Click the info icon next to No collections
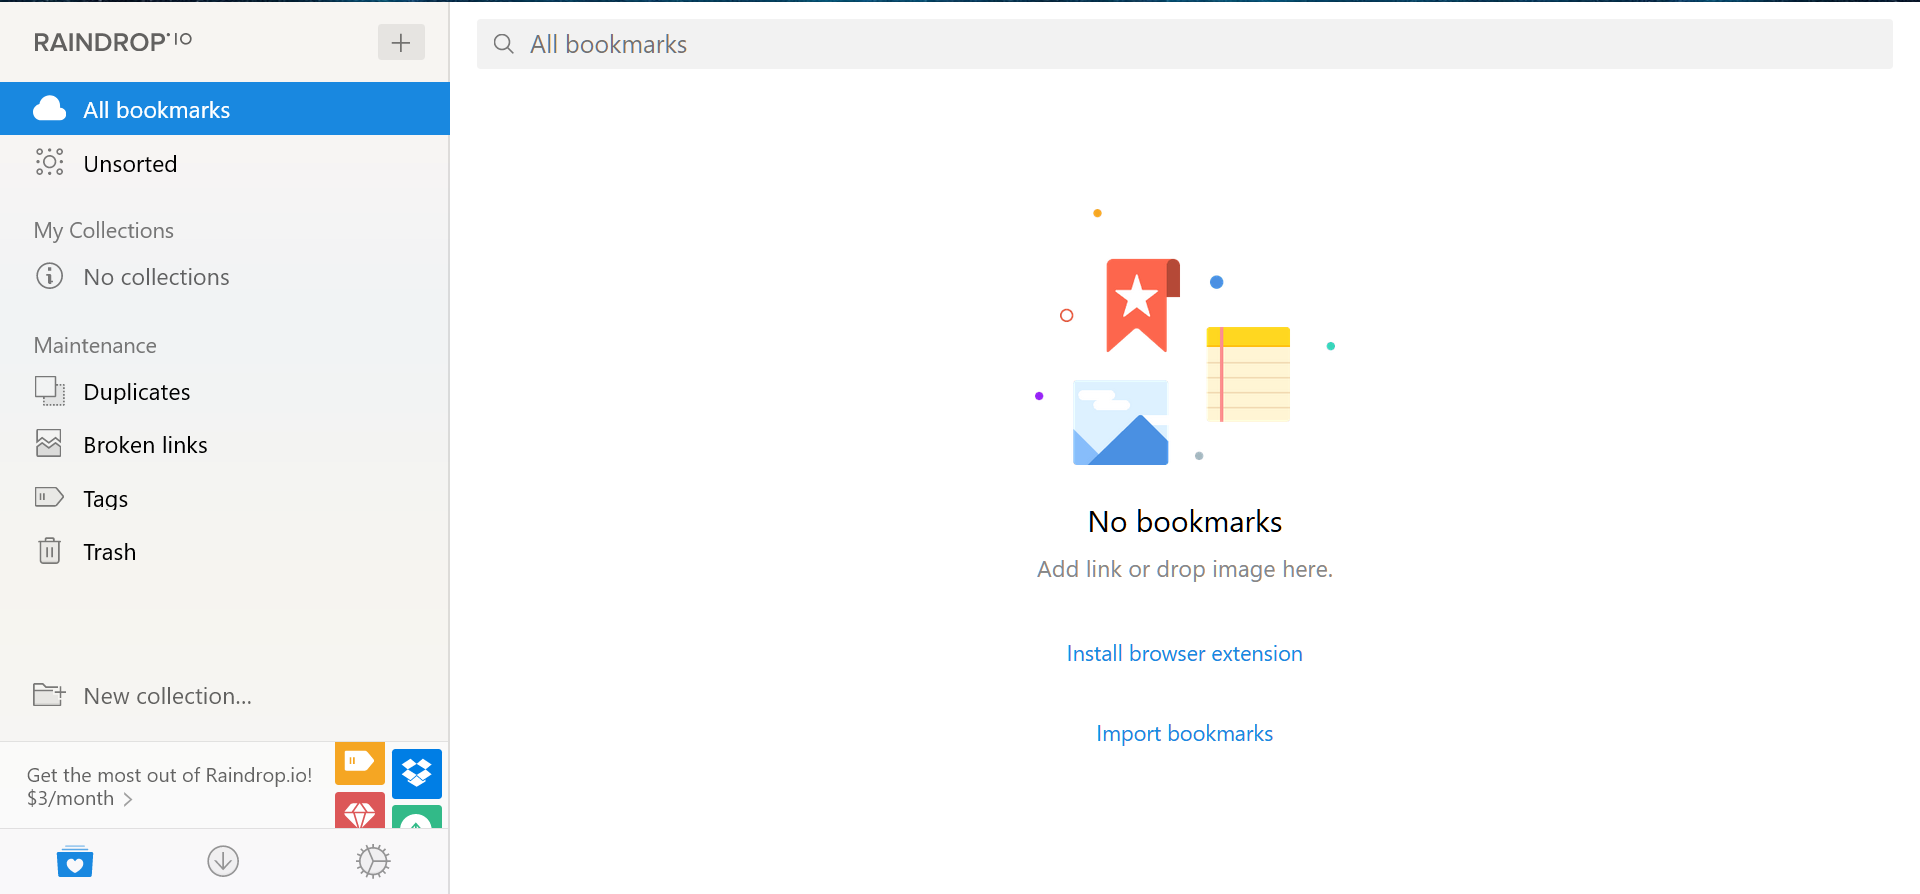 [x=50, y=276]
